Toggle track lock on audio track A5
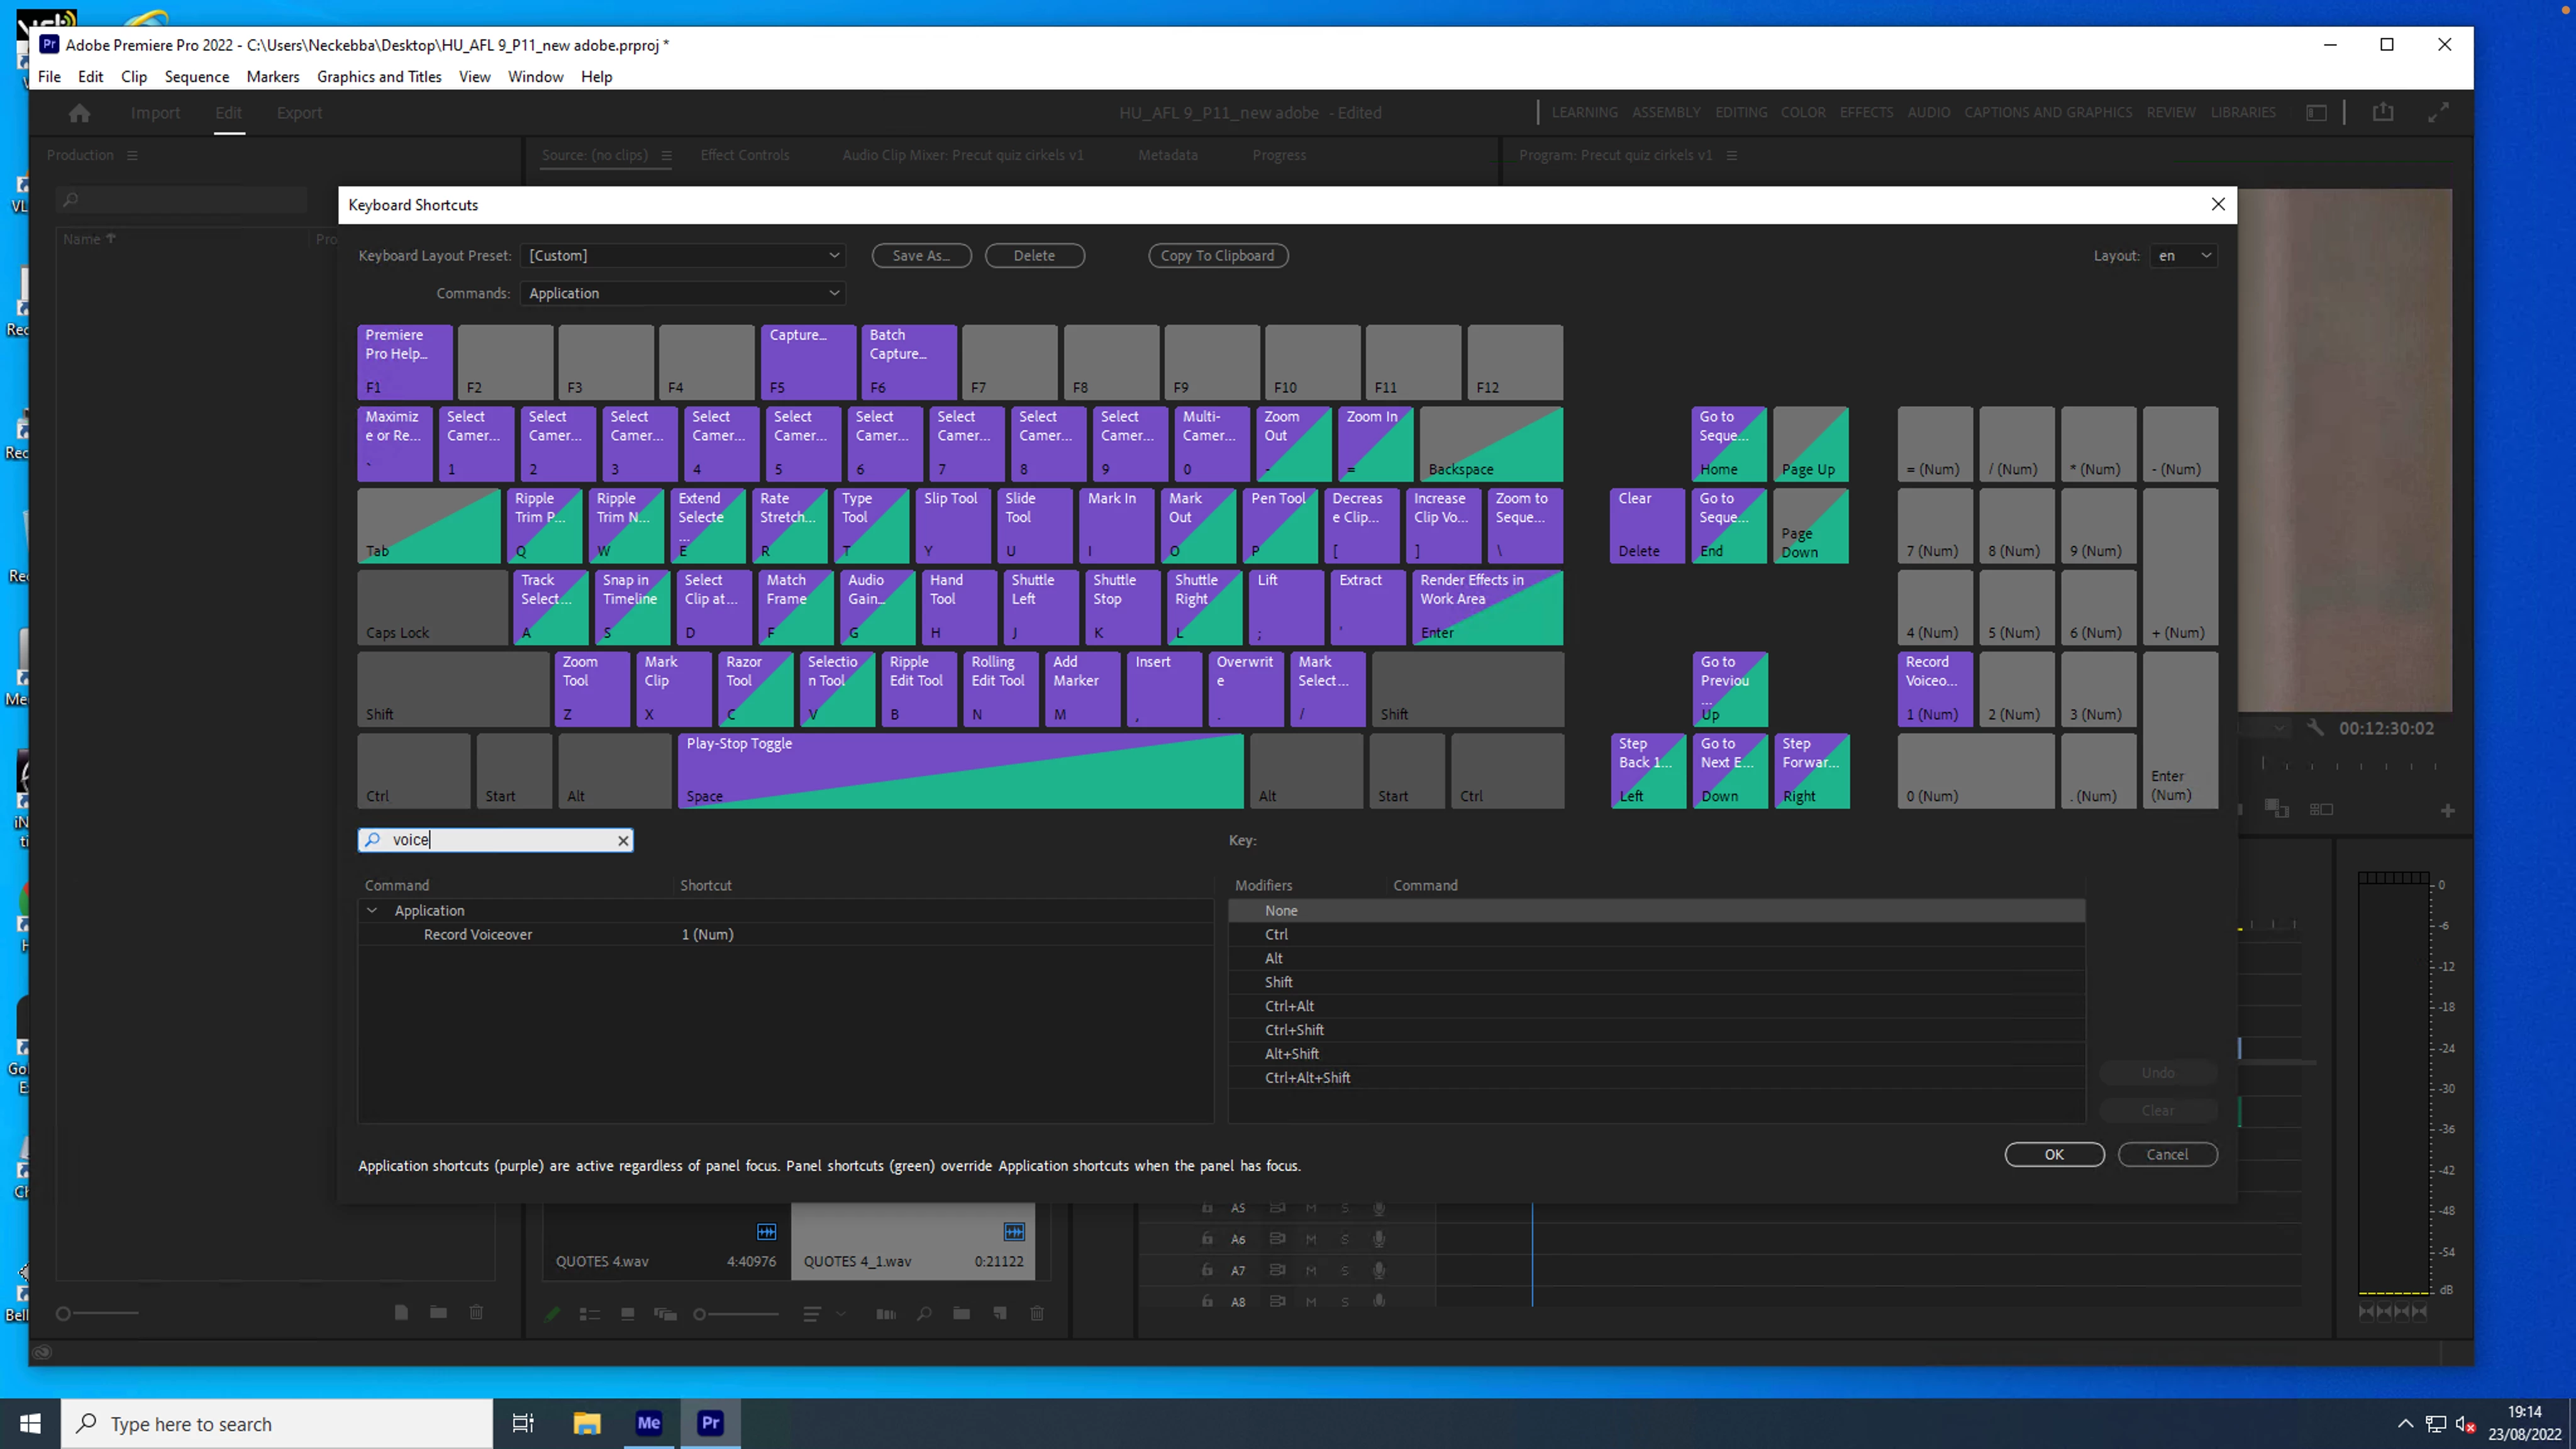This screenshot has height=1449, width=2576. pyautogui.click(x=1207, y=1208)
